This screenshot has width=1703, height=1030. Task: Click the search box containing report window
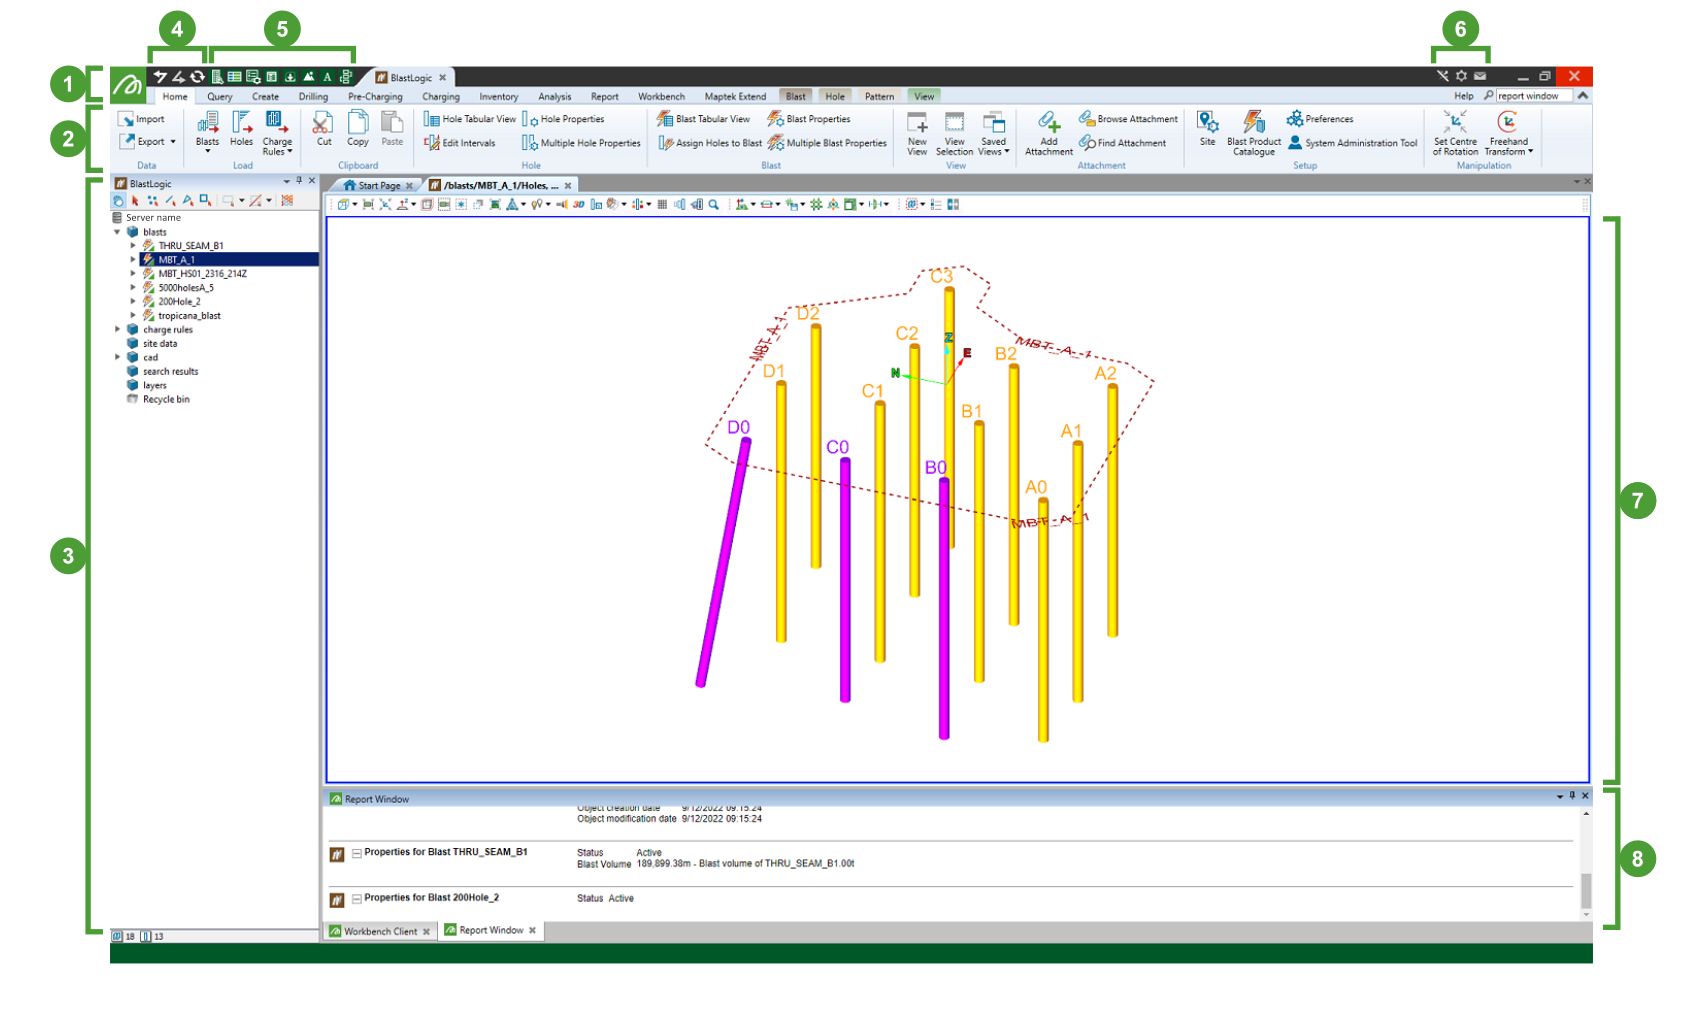(1534, 96)
